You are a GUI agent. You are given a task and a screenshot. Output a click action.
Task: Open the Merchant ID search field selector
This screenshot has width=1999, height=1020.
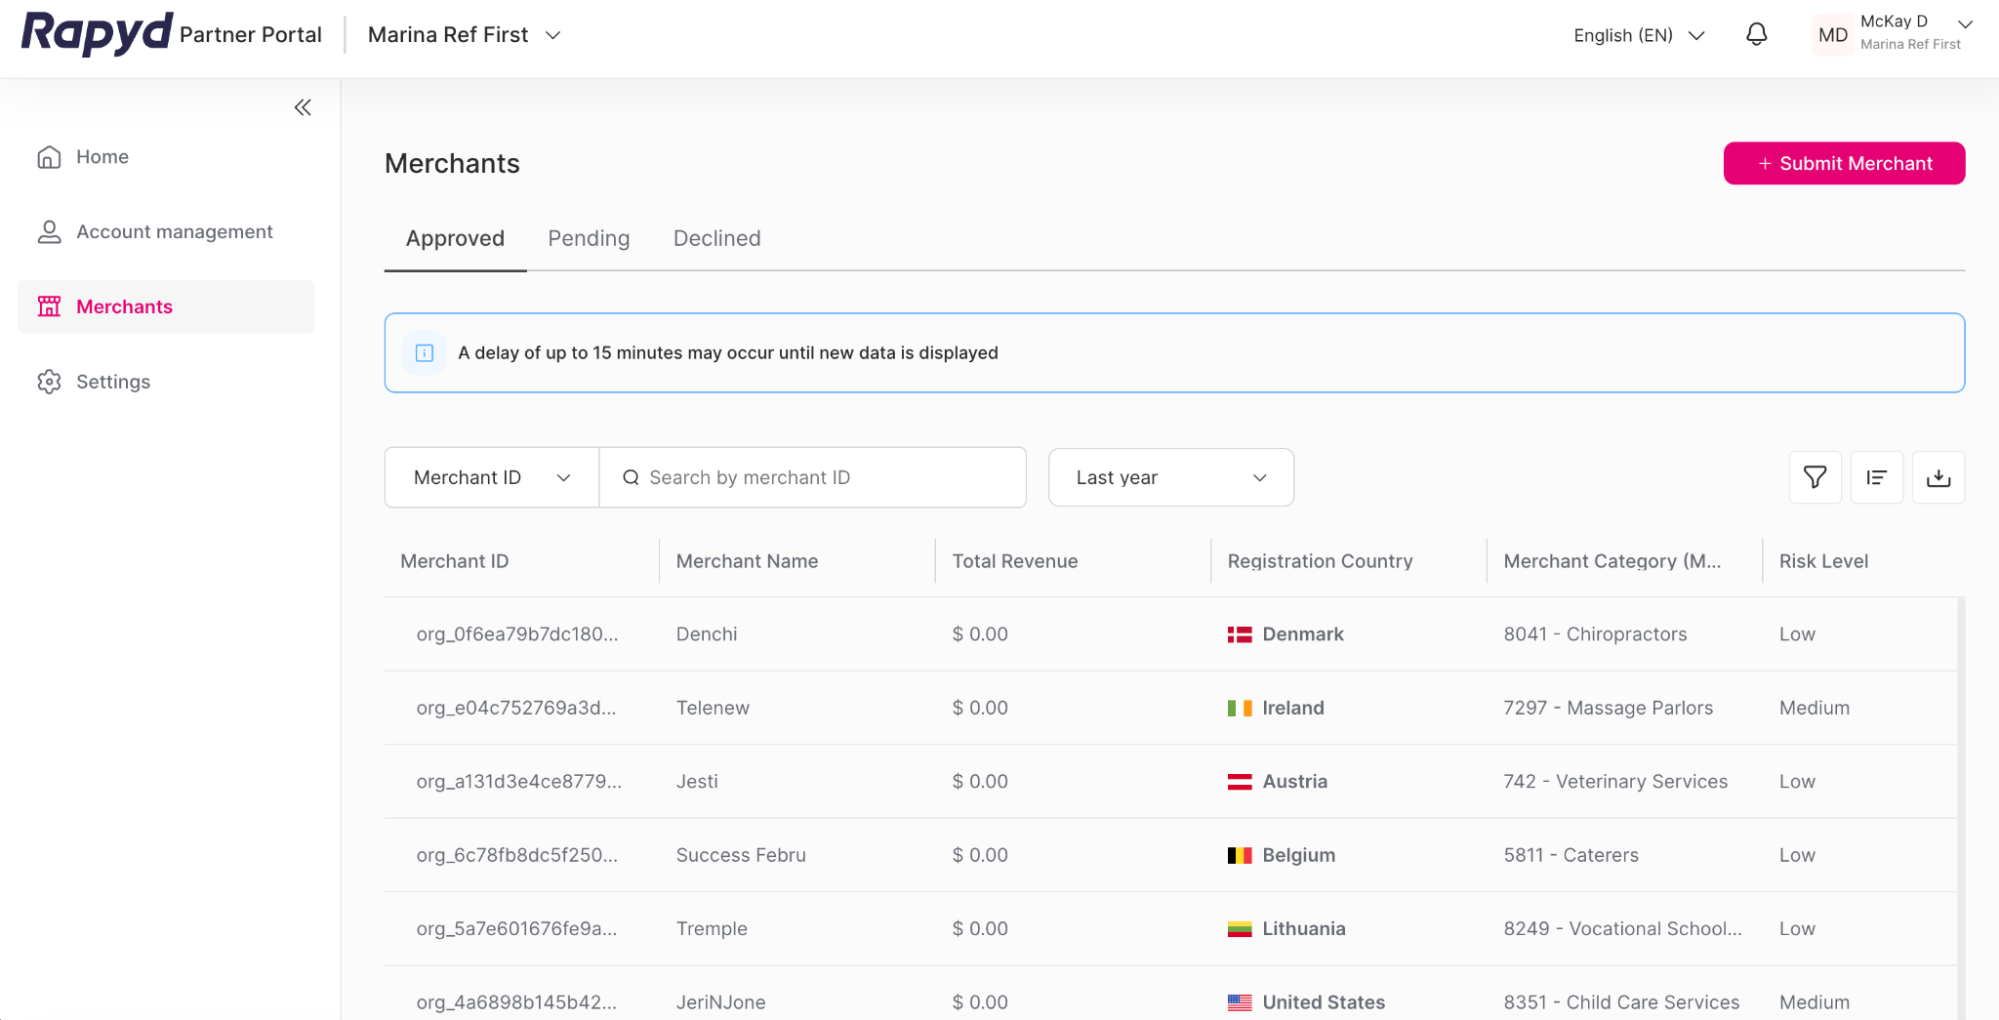[x=490, y=477]
